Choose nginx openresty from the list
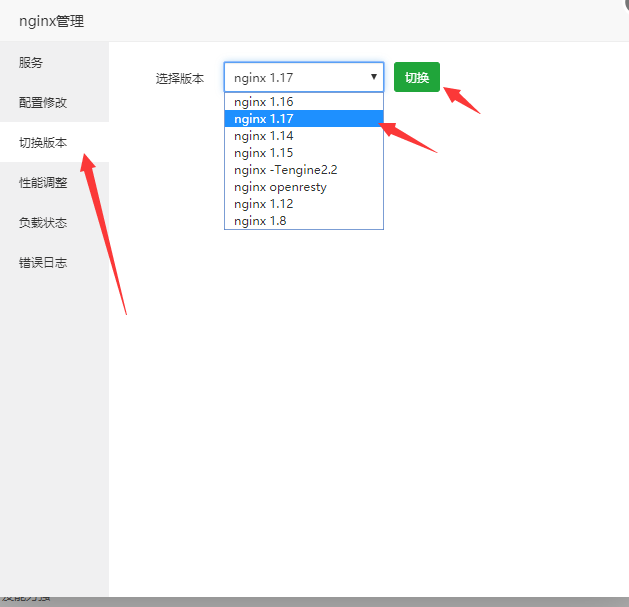 [x=304, y=187]
